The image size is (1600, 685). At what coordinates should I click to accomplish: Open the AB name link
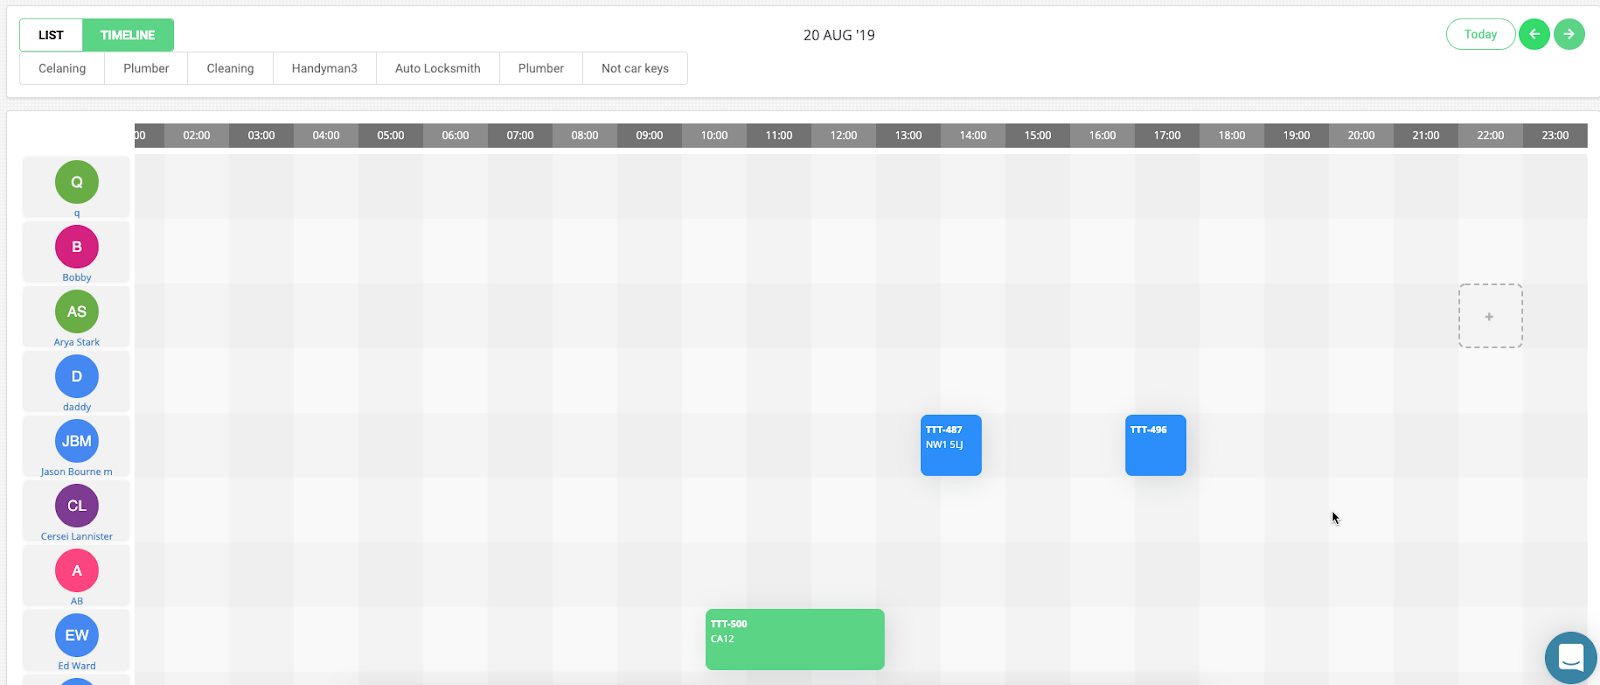click(77, 601)
